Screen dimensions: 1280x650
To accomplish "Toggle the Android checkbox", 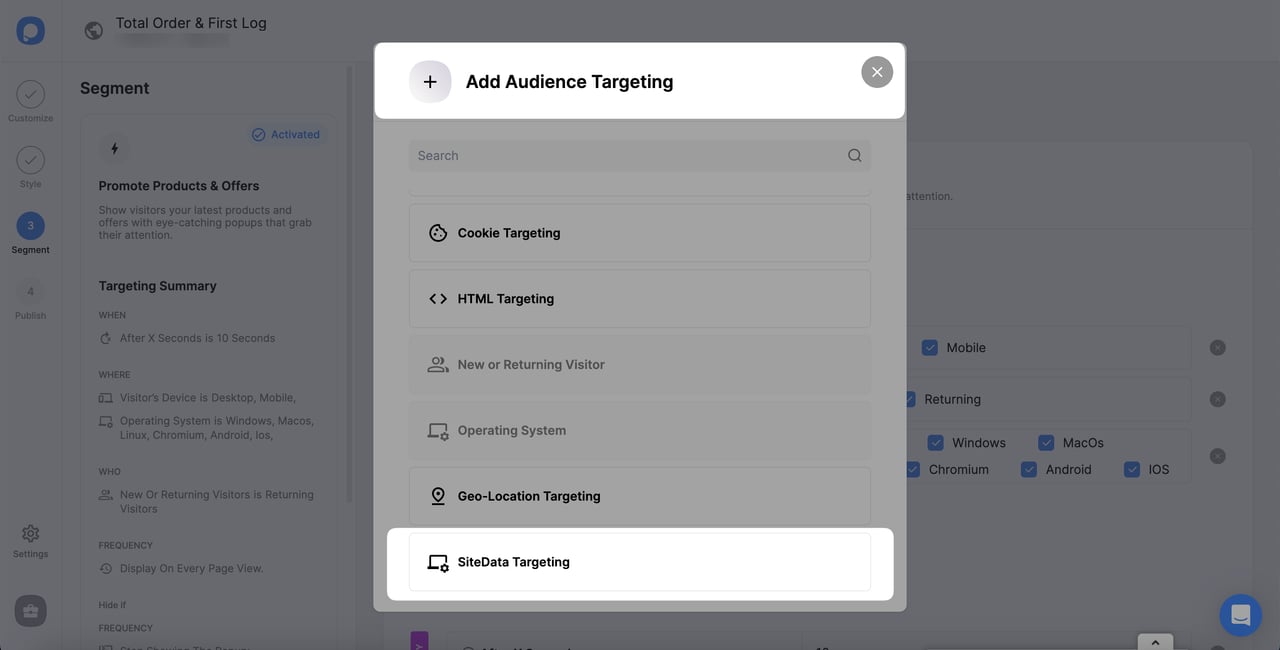I will [1029, 469].
